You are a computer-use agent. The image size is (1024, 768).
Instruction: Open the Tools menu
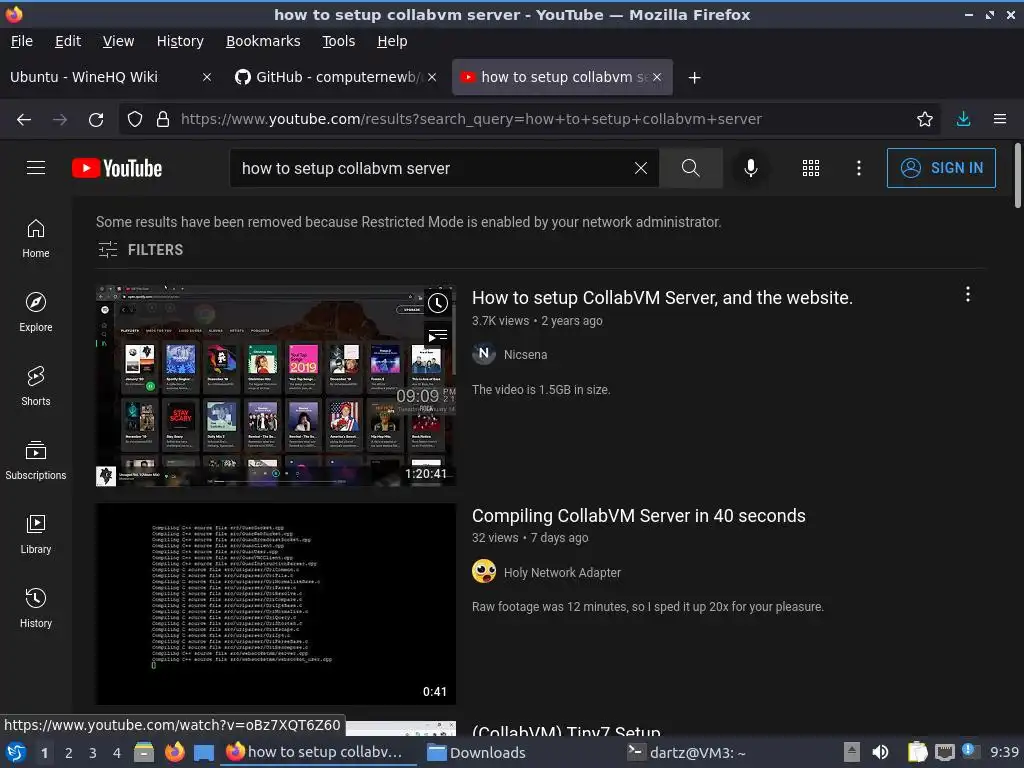click(339, 41)
